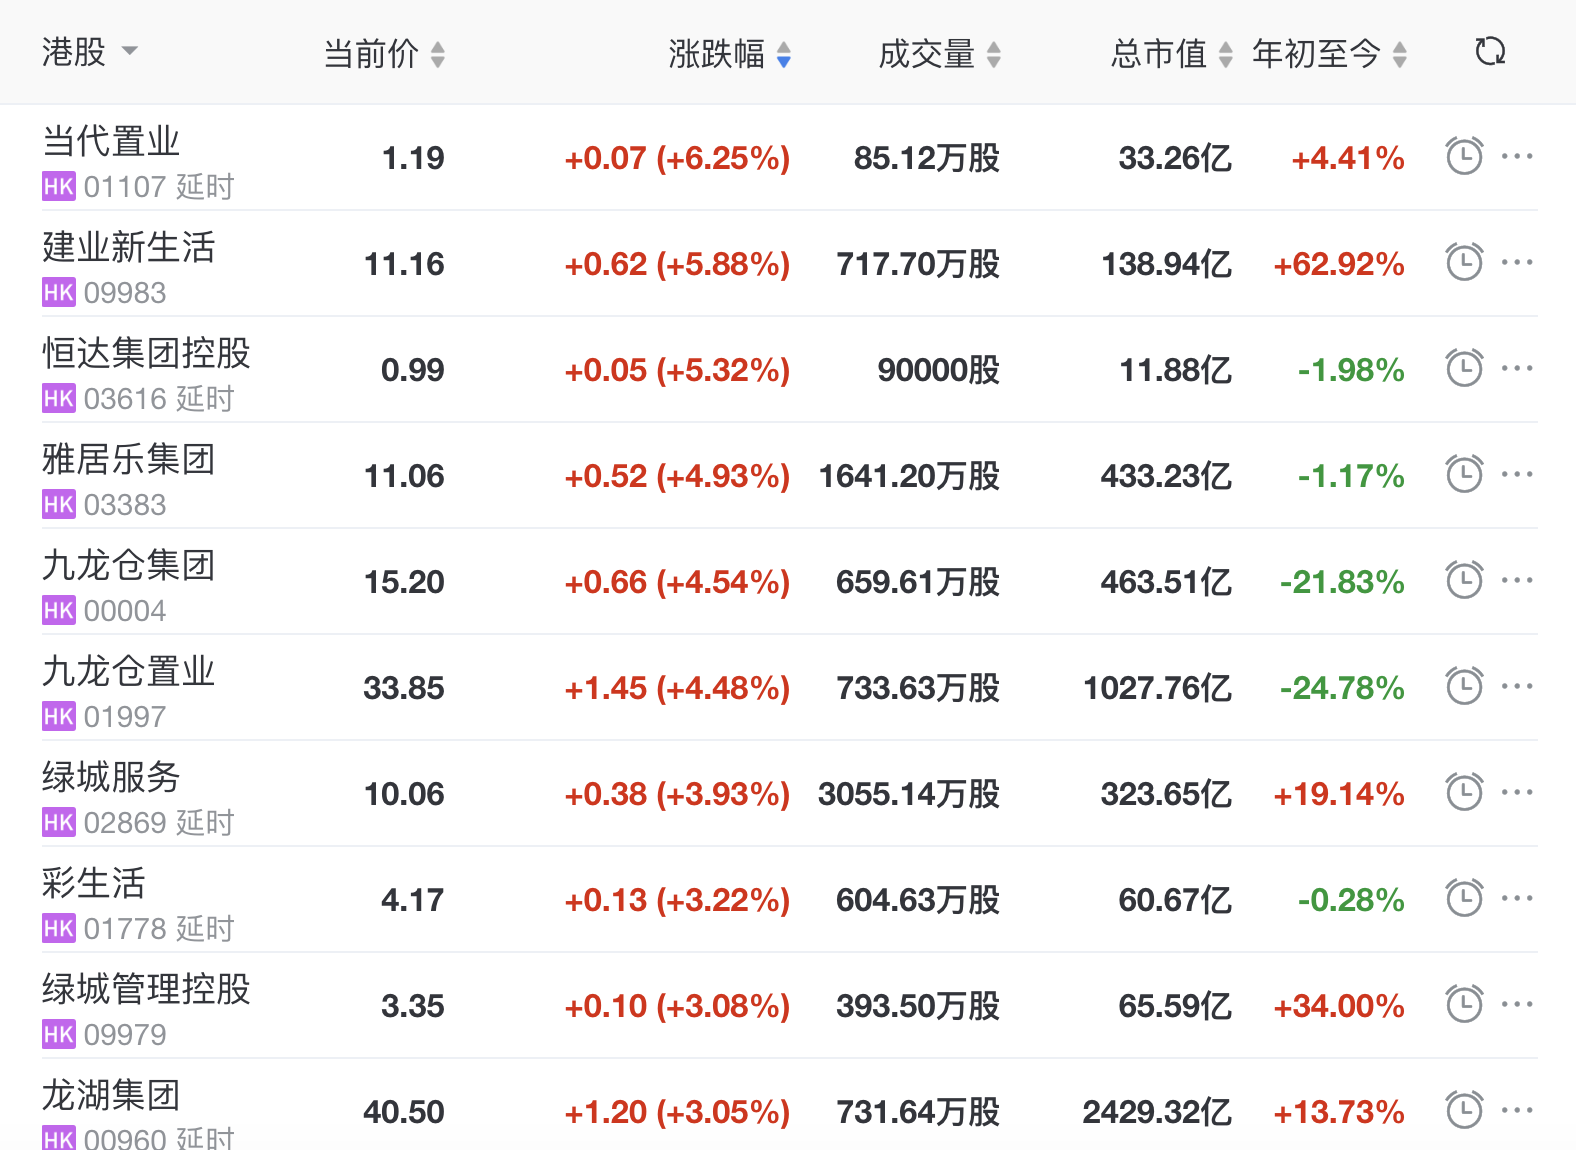The image size is (1576, 1150).
Task: Click market cap 1027.76亿
Action: pyautogui.click(x=1158, y=688)
